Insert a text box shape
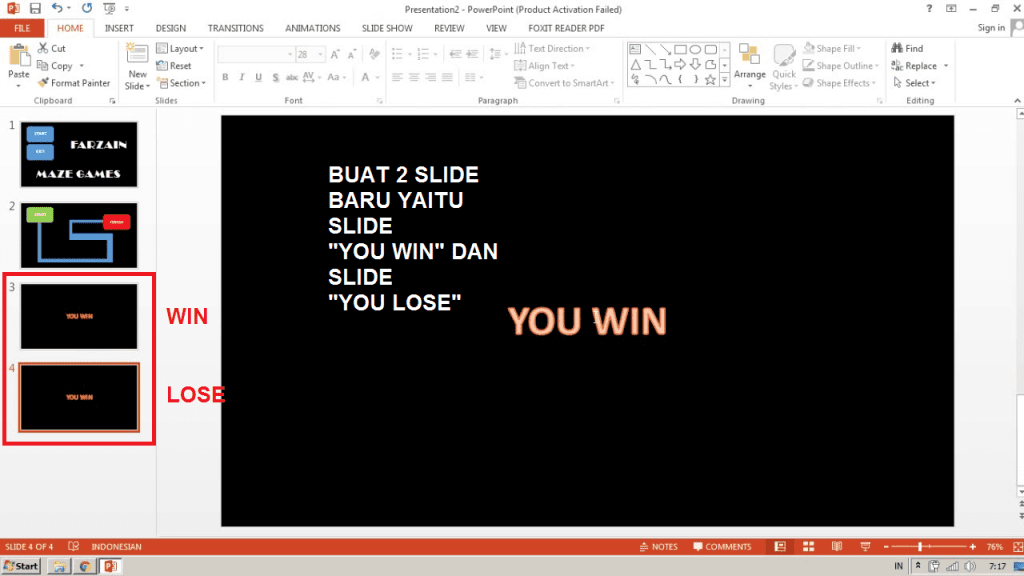Screen dimensions: 1024x576 click(x=635, y=50)
